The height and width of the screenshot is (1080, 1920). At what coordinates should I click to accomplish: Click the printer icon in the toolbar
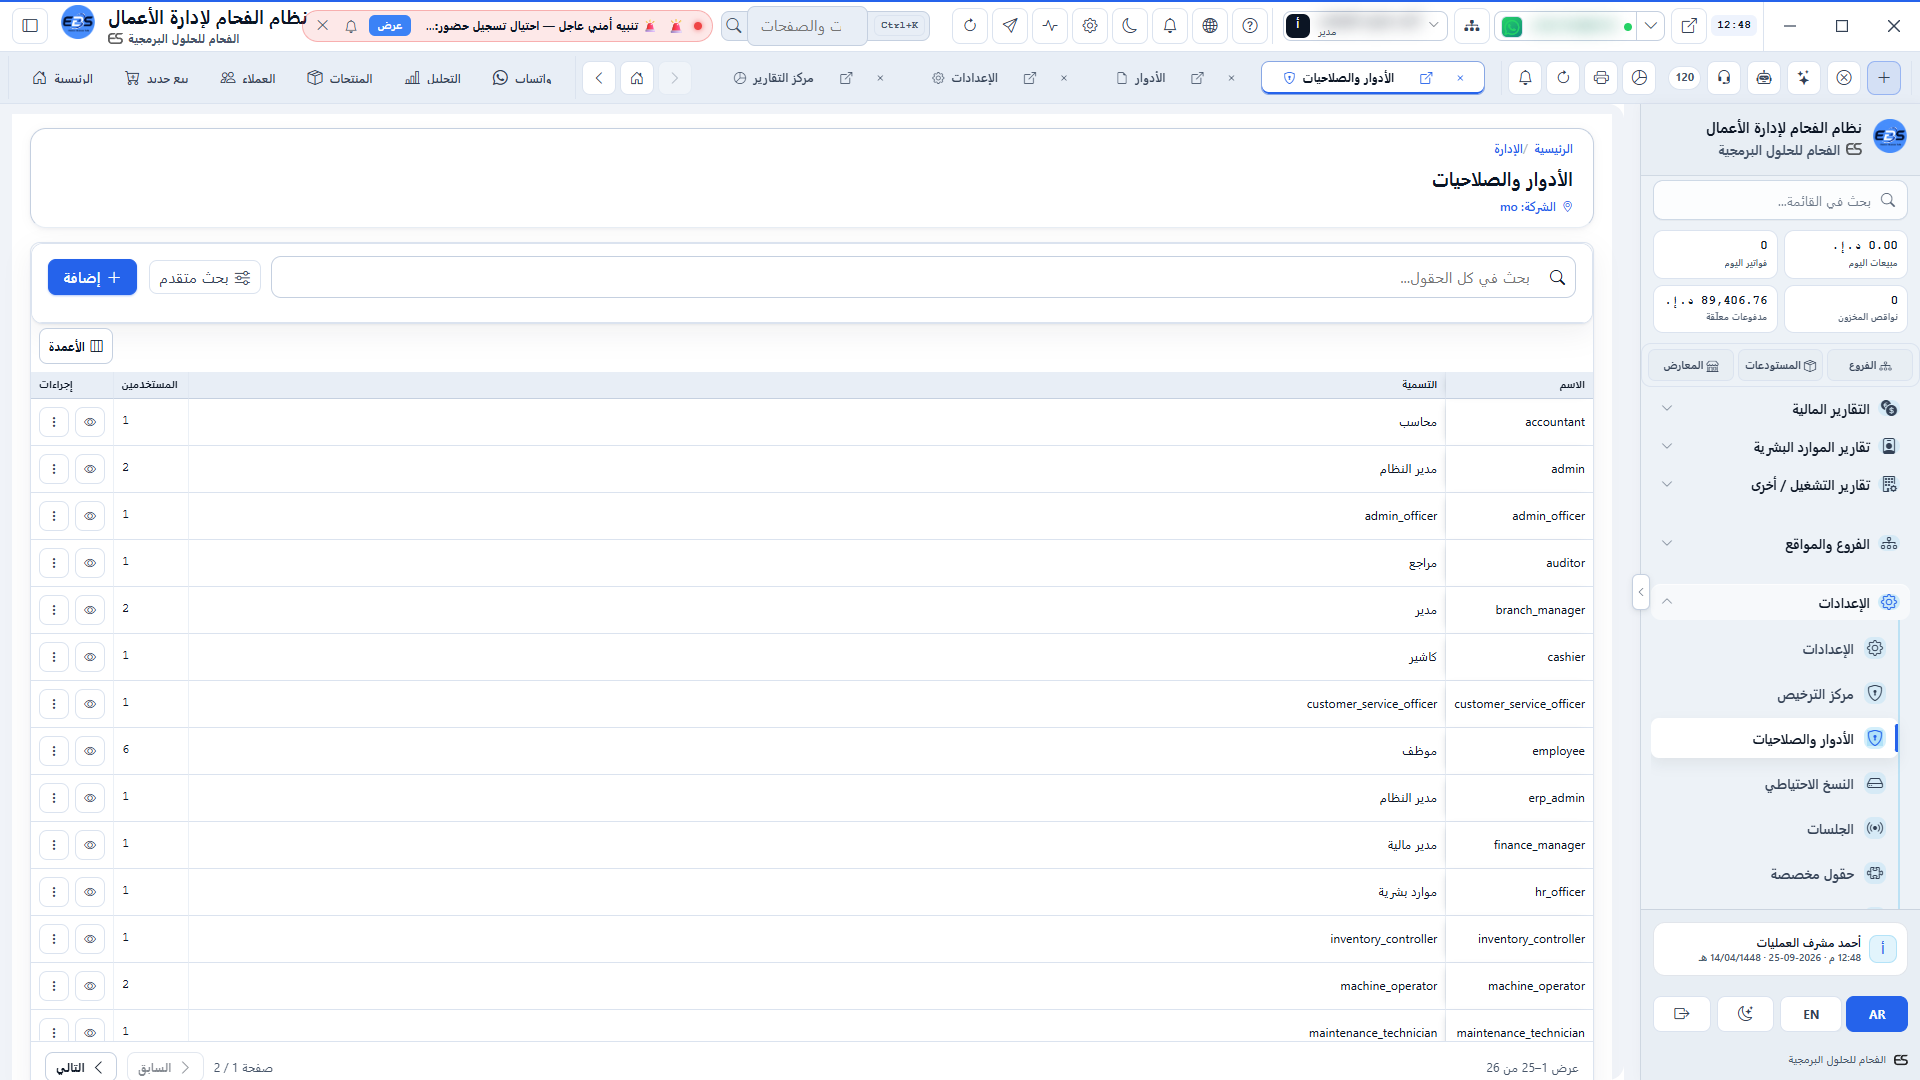1601,78
